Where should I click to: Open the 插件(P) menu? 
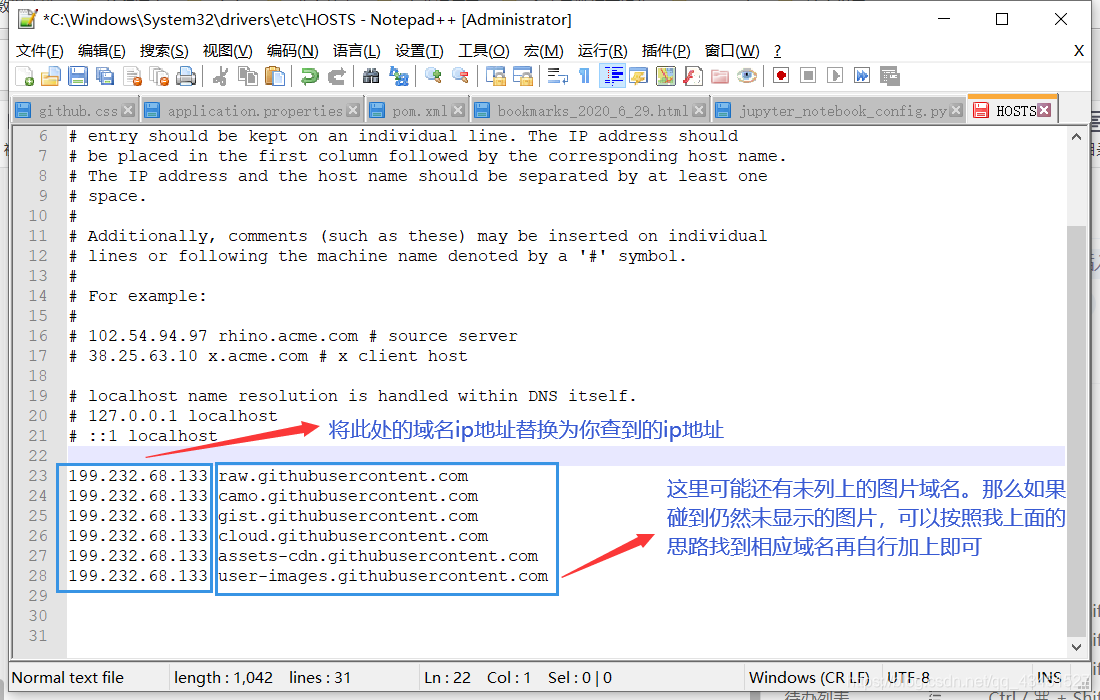(x=666, y=51)
